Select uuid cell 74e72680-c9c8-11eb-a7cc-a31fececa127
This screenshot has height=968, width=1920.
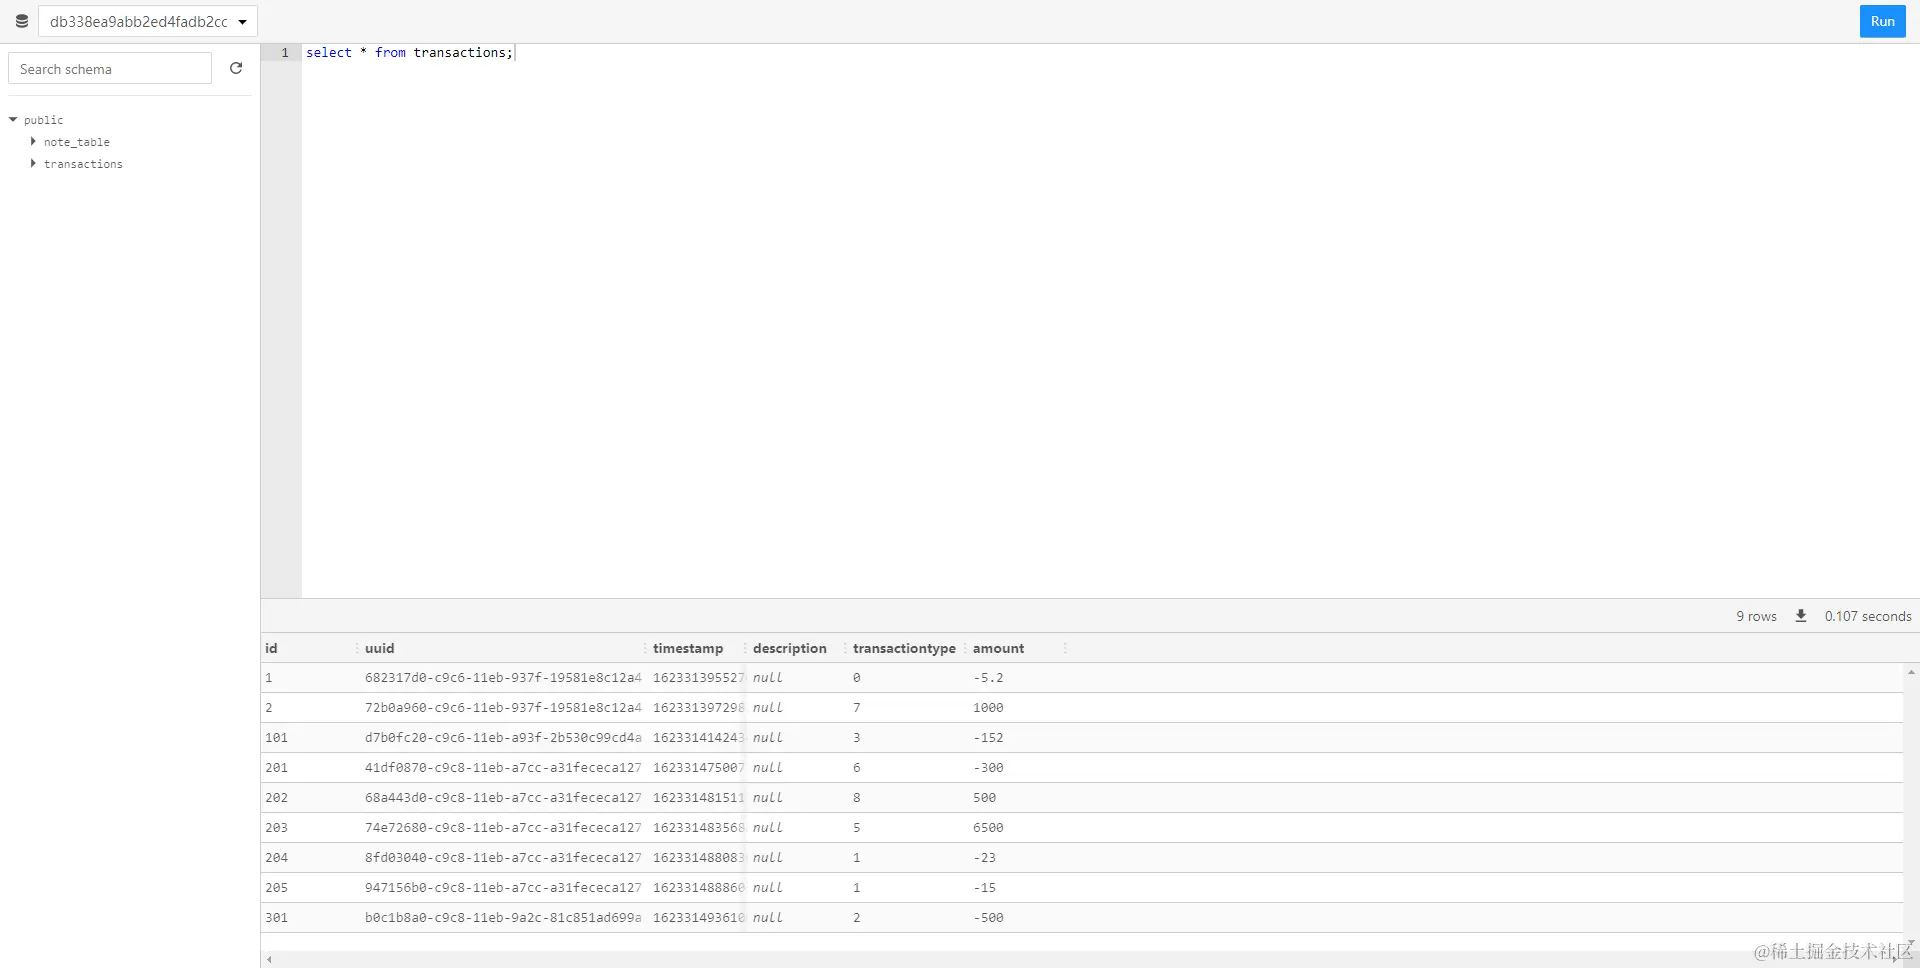click(503, 828)
